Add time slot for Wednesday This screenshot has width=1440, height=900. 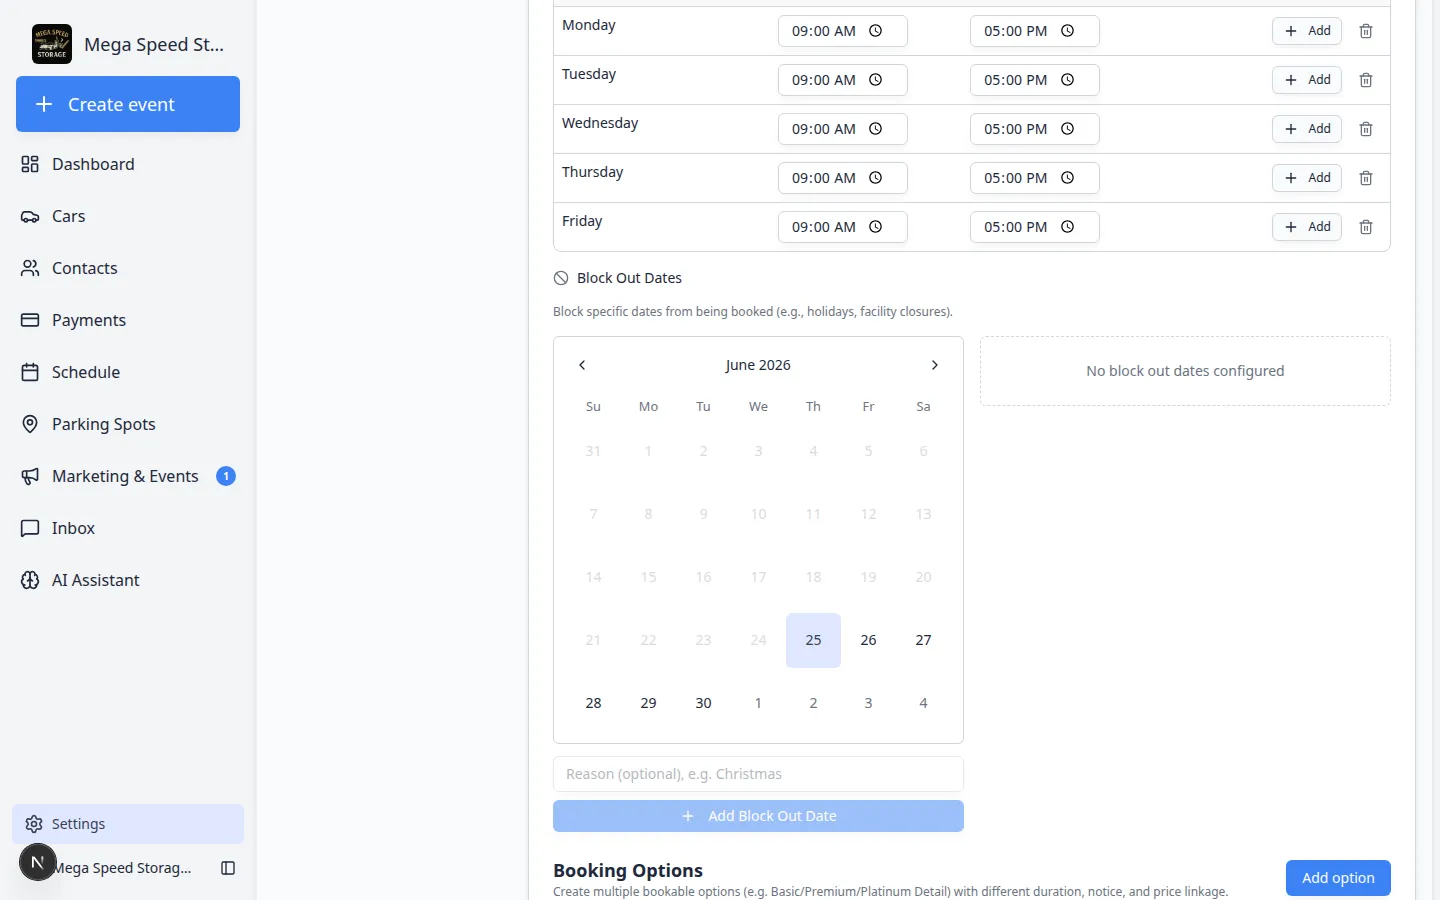click(1307, 129)
